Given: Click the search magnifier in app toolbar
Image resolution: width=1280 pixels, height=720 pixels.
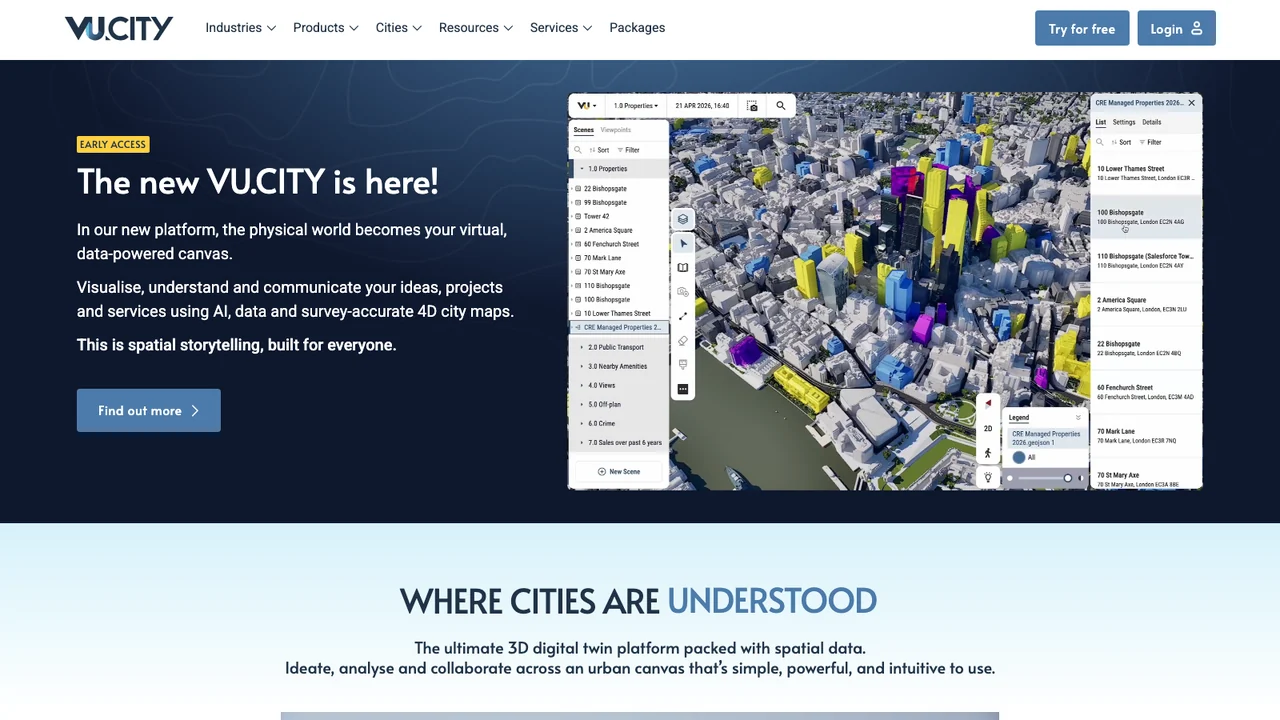Looking at the screenshot, I should click(x=781, y=105).
